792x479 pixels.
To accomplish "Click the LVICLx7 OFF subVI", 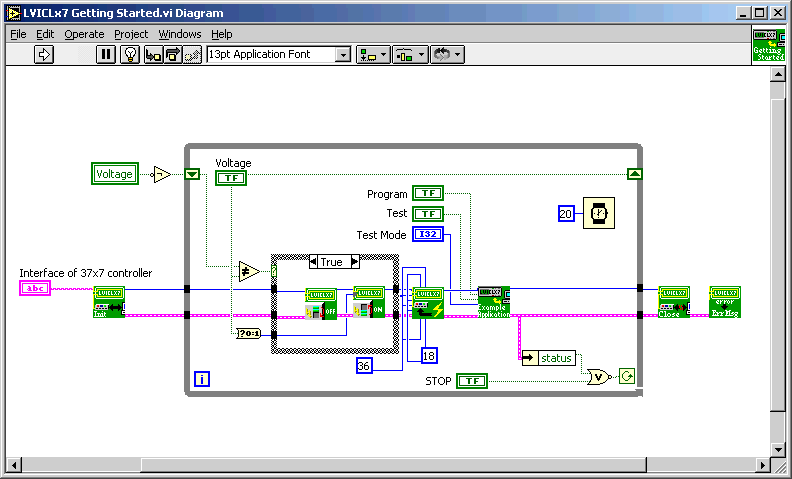I will click(321, 303).
